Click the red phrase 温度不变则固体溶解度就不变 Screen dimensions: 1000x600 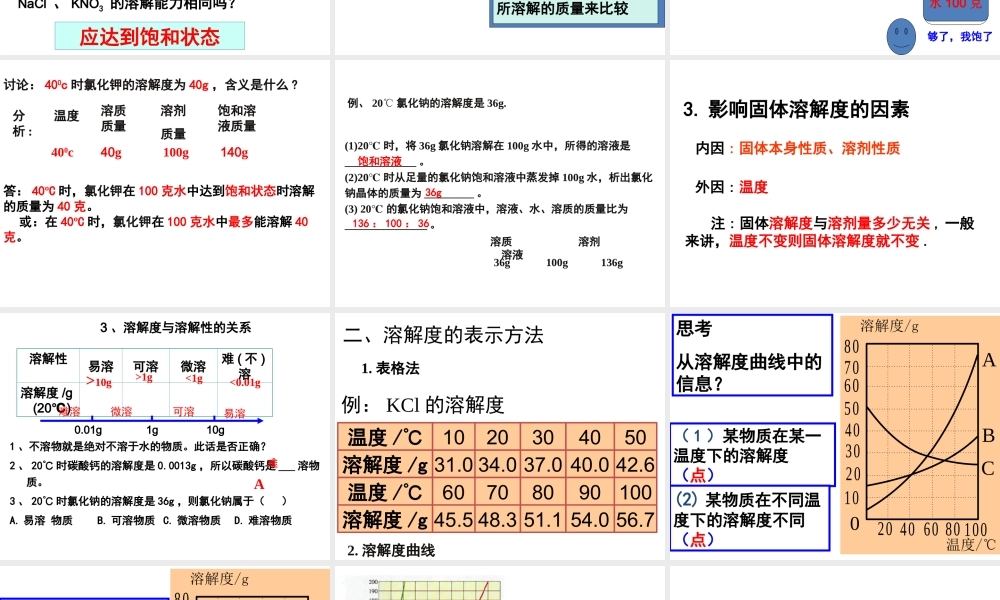click(824, 242)
